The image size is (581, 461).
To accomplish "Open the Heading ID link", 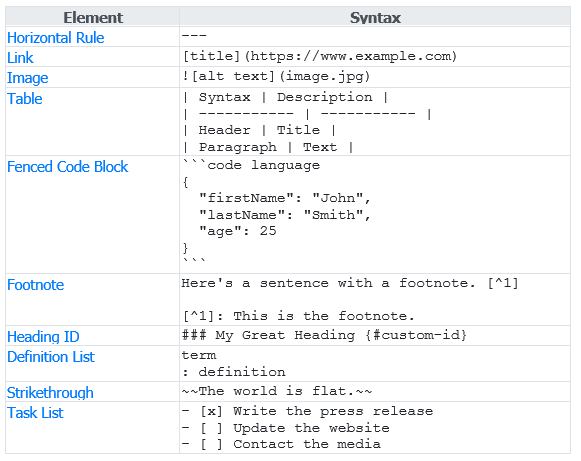I will [x=43, y=337].
